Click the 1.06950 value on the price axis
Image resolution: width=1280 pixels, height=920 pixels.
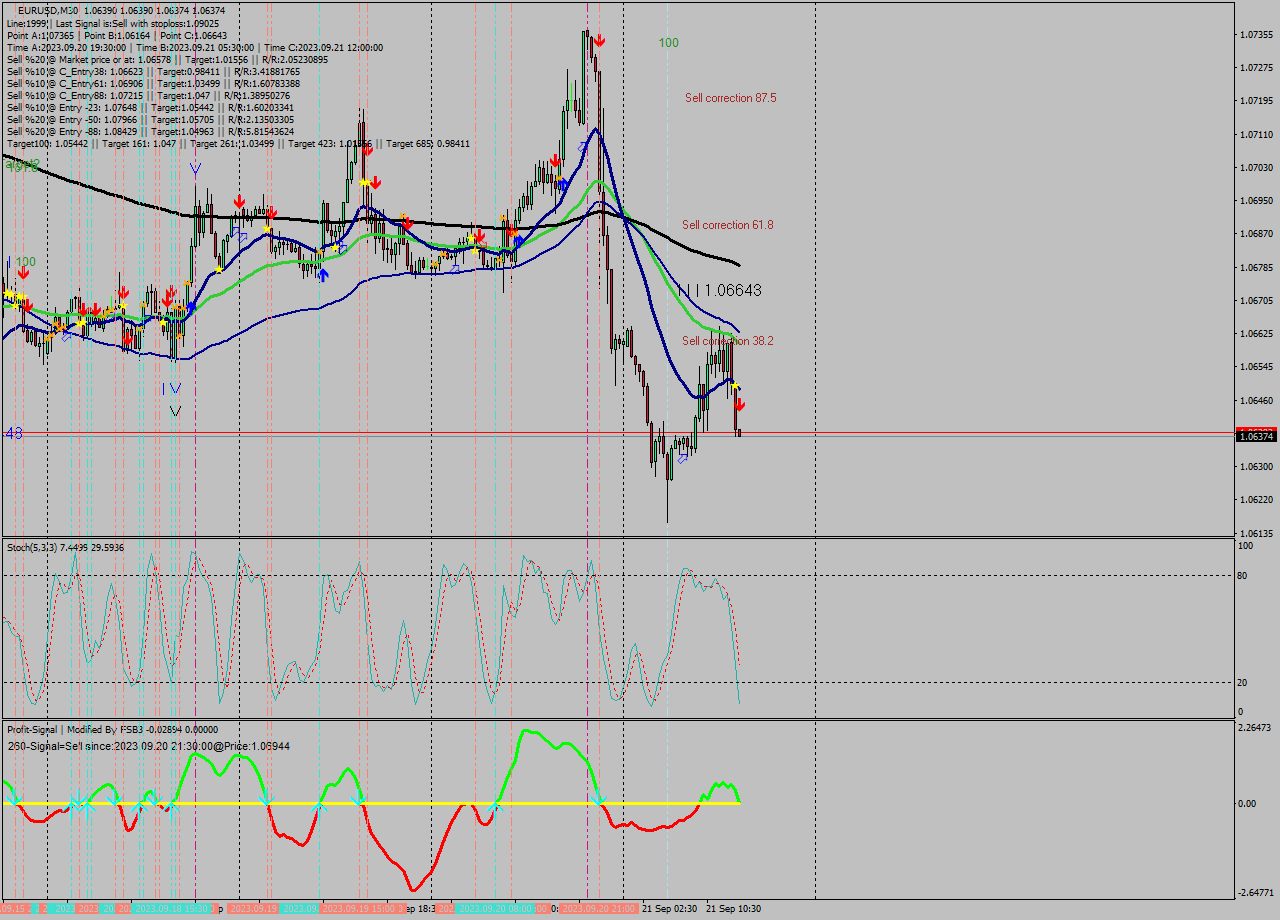(x=1257, y=201)
